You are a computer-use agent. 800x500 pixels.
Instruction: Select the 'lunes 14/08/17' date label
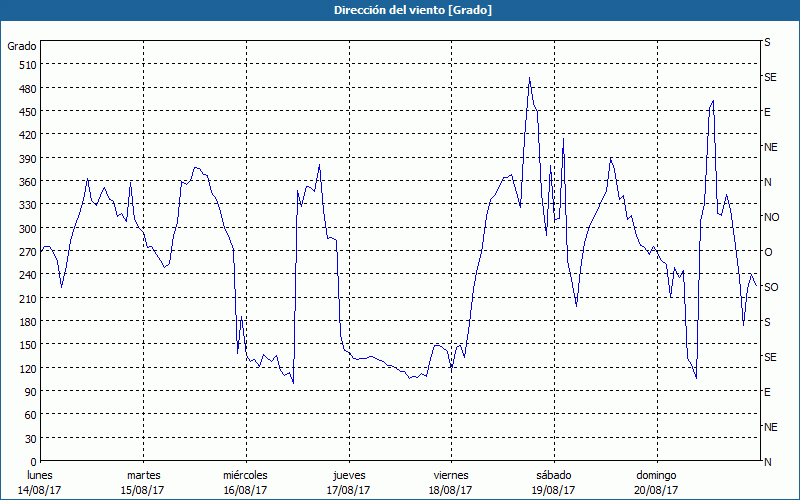coord(40,482)
